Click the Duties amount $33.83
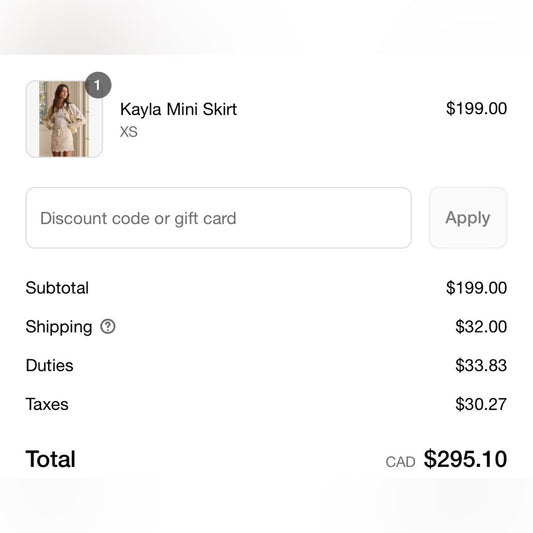Screen dimensions: 533x533 (481, 365)
